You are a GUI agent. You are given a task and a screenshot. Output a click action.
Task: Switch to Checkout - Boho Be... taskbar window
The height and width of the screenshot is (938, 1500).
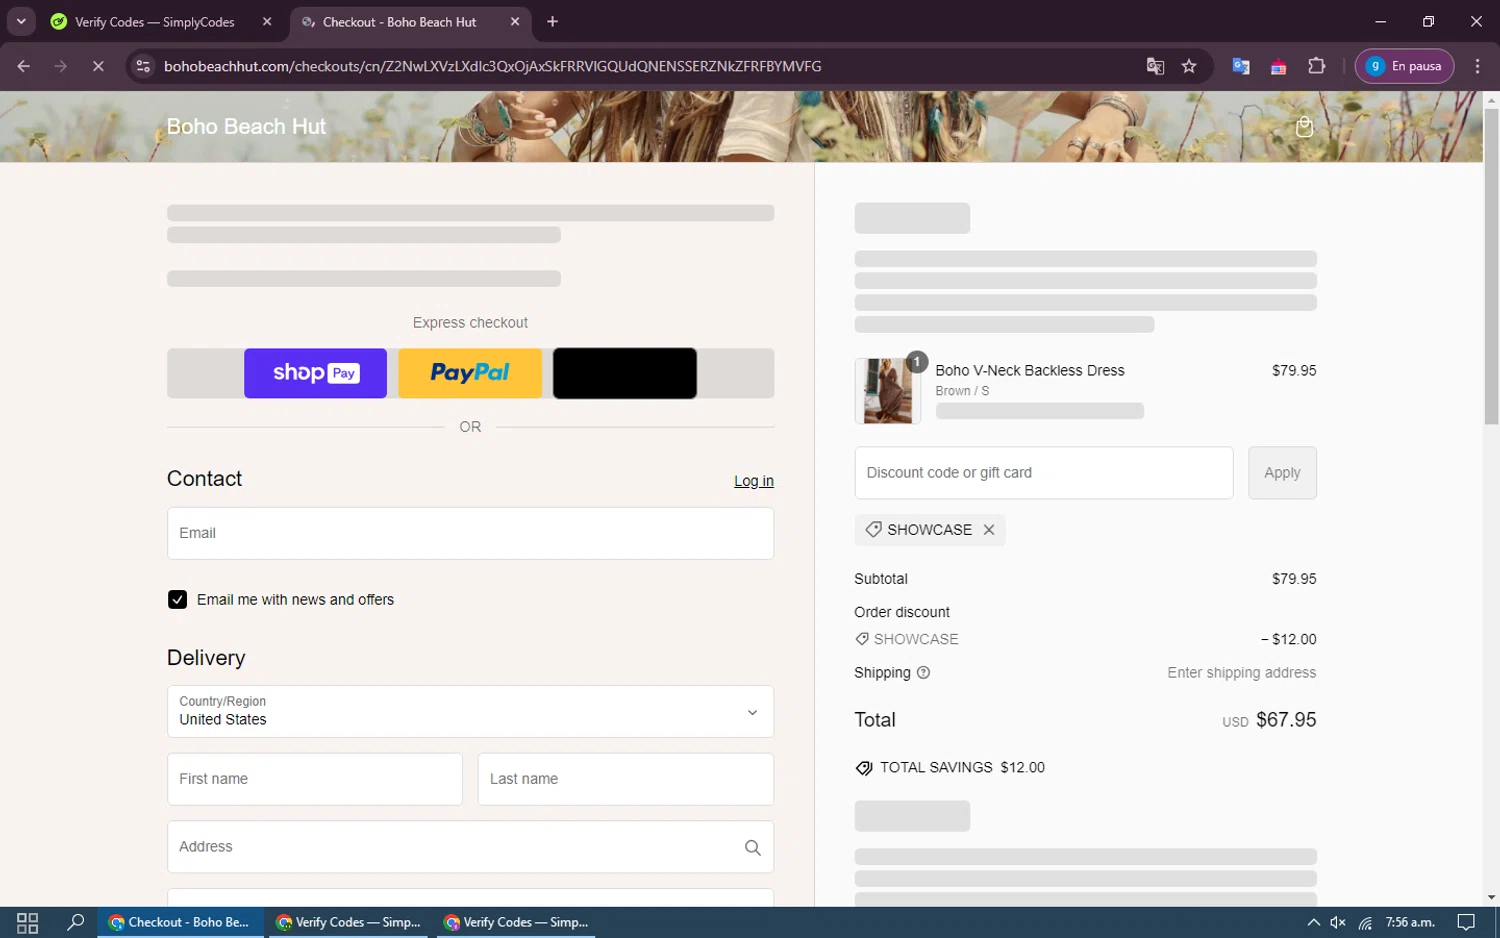(x=181, y=923)
